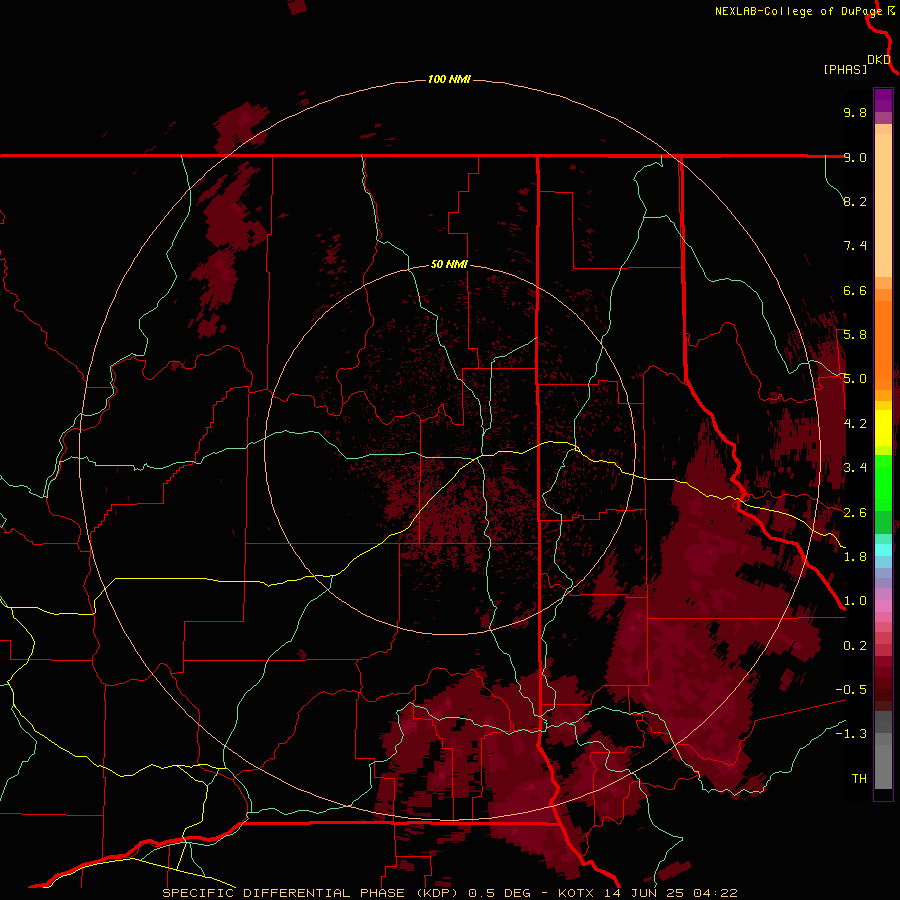Viewport: 900px width, 900px height.
Task: Pick the bright green swatch on the color bar
Action: 883,482
